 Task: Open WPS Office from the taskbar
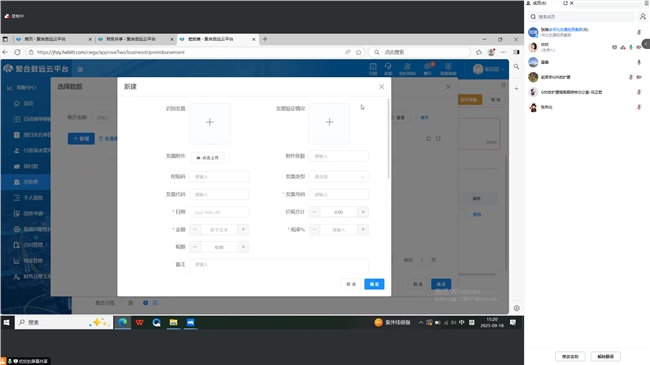click(x=140, y=322)
